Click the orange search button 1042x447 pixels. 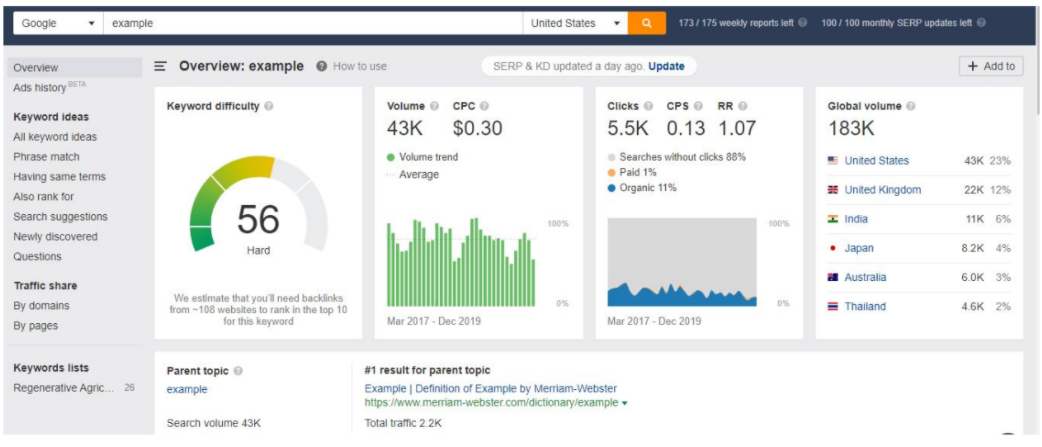pyautogui.click(x=646, y=23)
